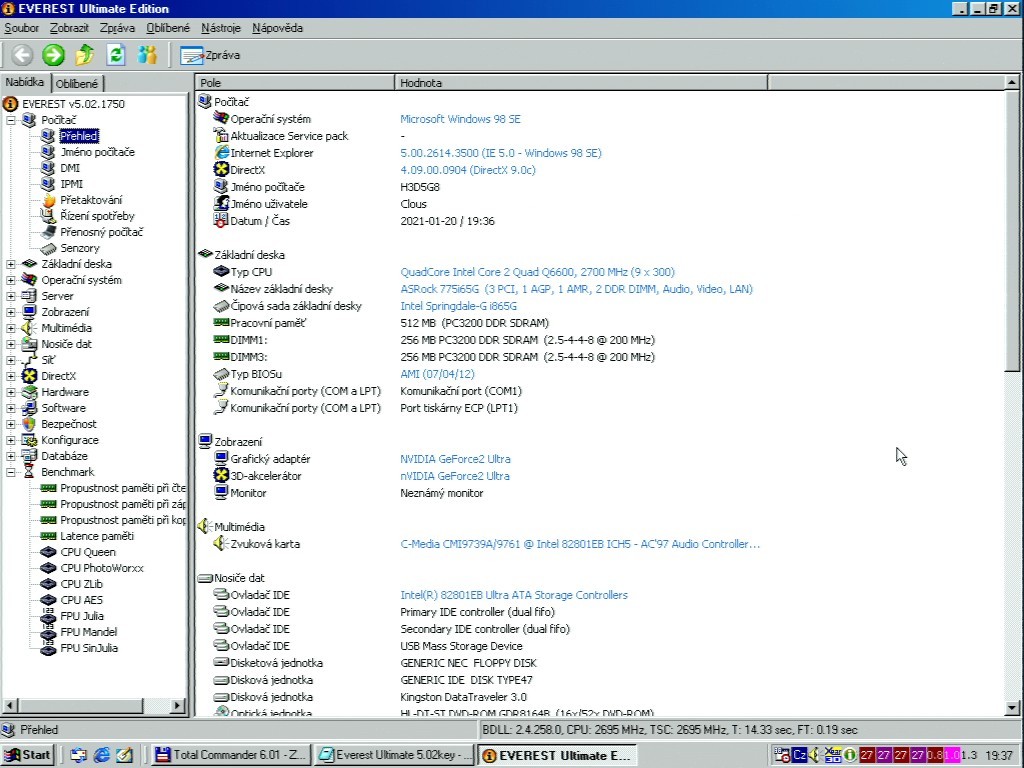This screenshot has width=1024, height=768.
Task: Collapse the Počítač tree node
Action: [11, 120]
